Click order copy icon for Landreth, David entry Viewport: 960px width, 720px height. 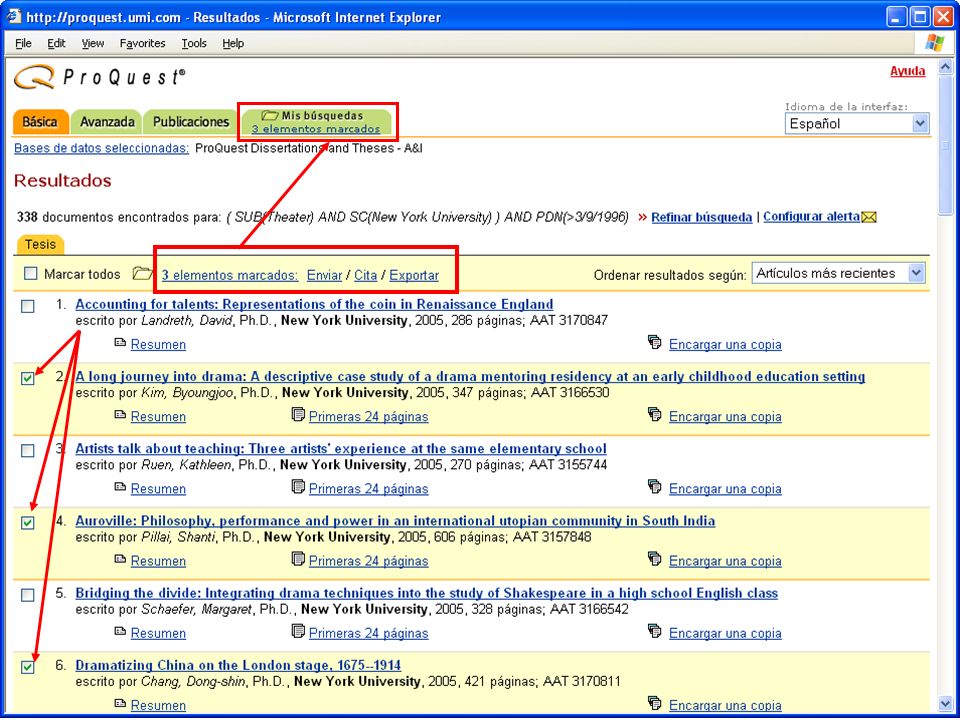[654, 343]
